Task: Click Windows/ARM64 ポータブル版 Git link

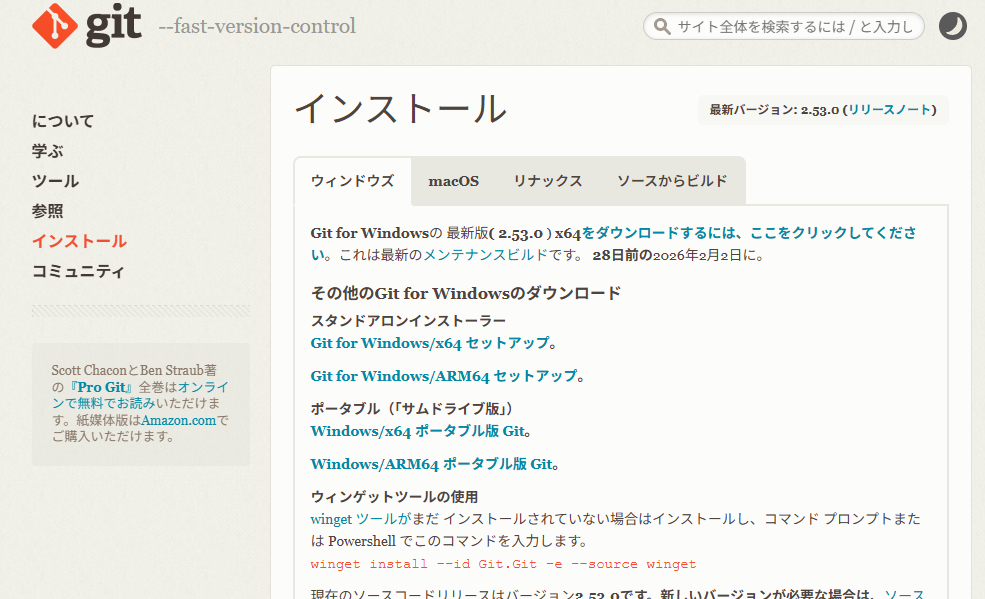Action: pos(432,464)
